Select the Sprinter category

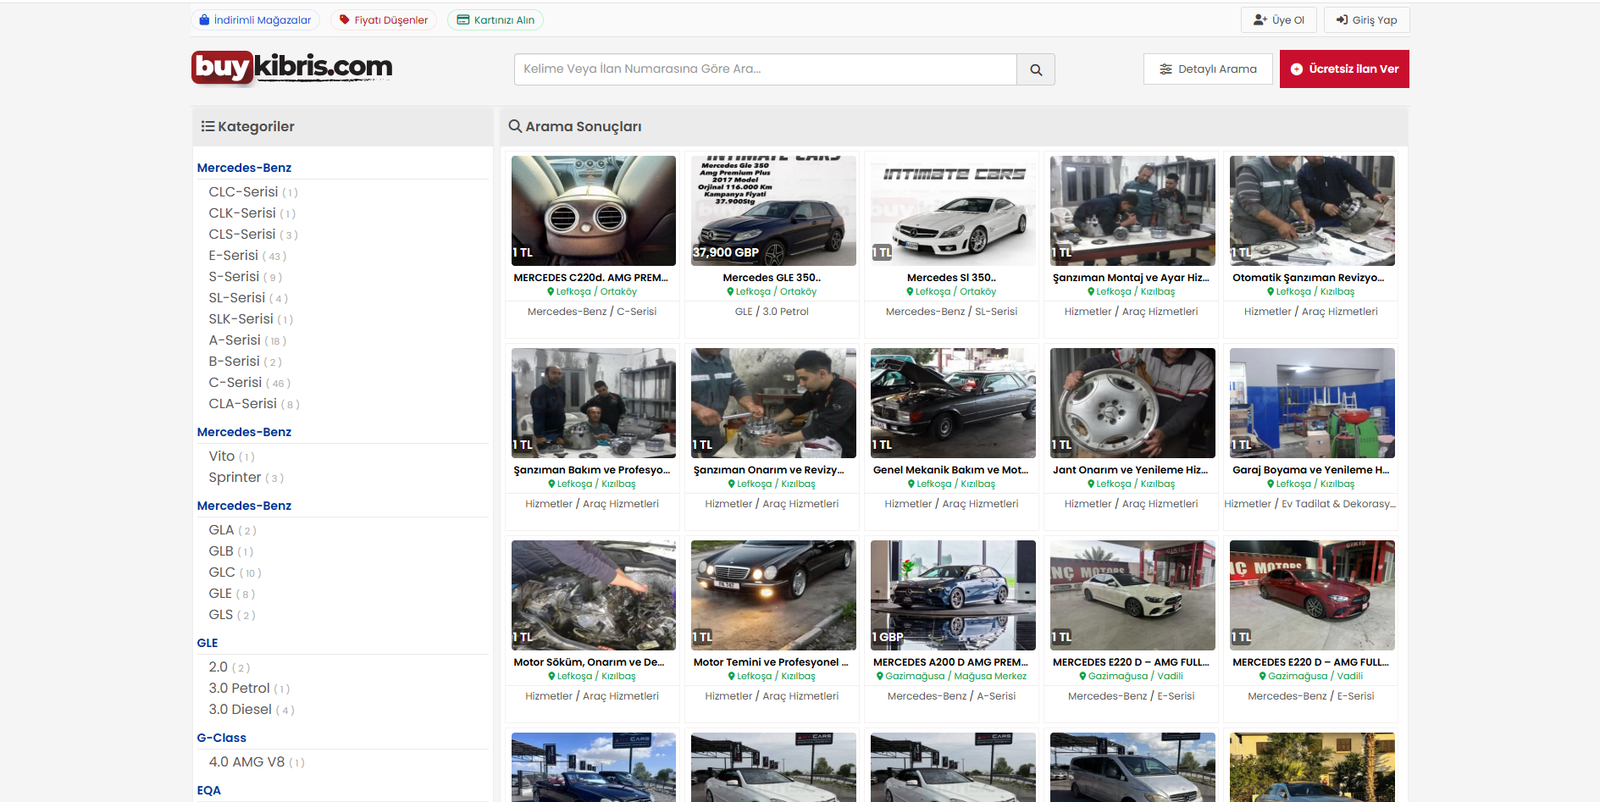(235, 478)
